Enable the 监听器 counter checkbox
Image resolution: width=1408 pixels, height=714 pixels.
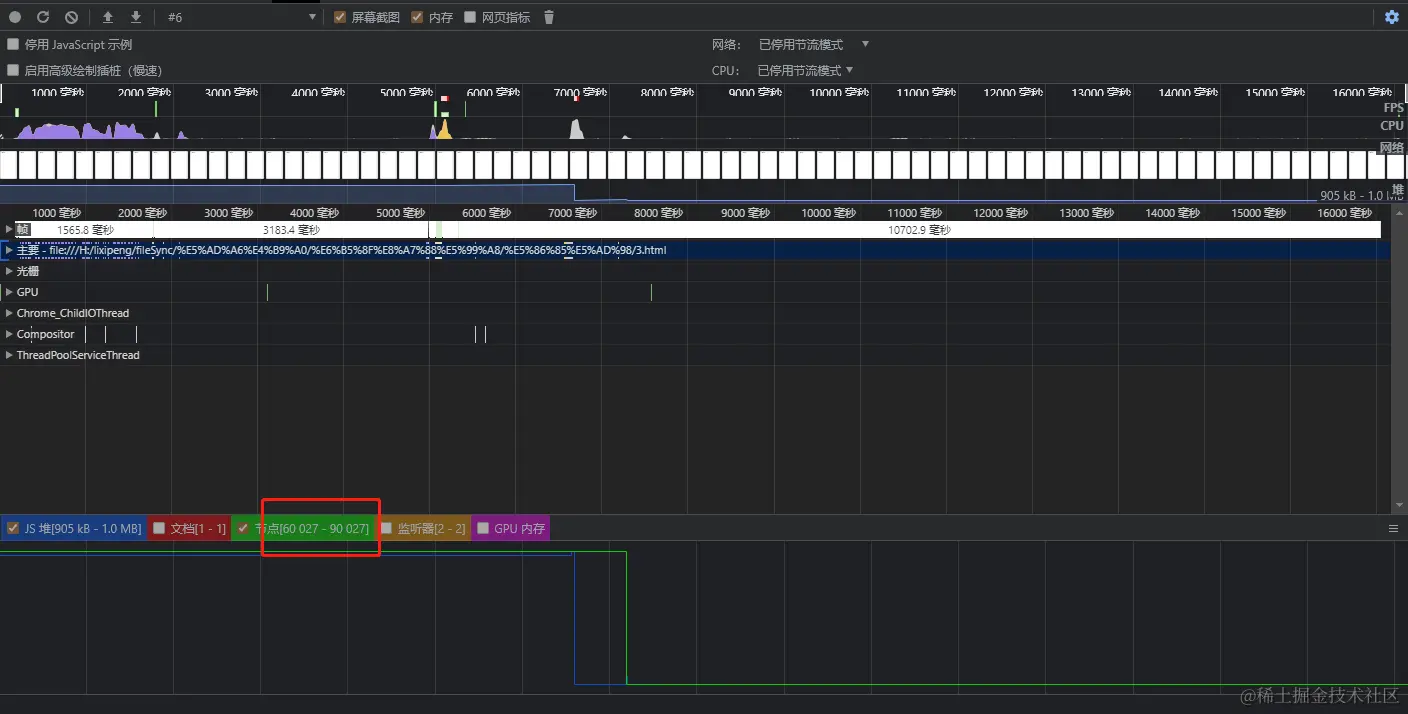[386, 528]
